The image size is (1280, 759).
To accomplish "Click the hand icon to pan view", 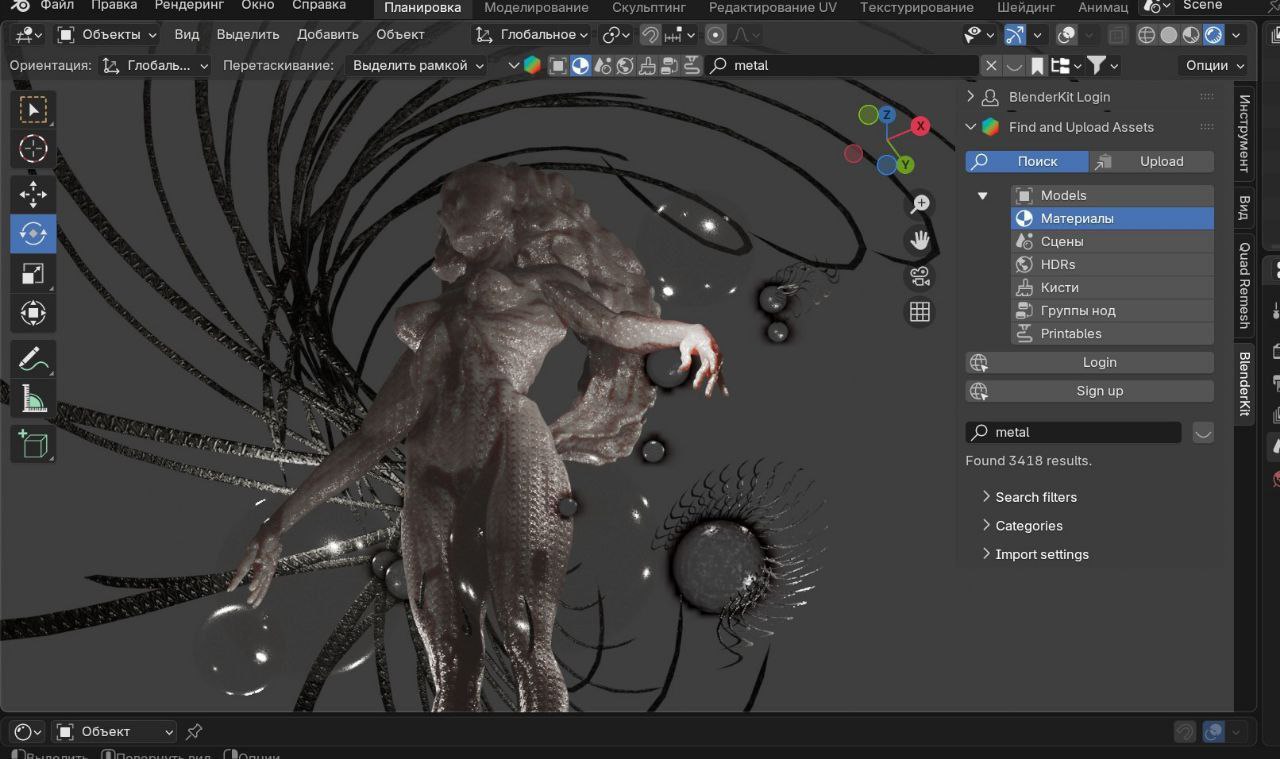I will pyautogui.click(x=919, y=240).
